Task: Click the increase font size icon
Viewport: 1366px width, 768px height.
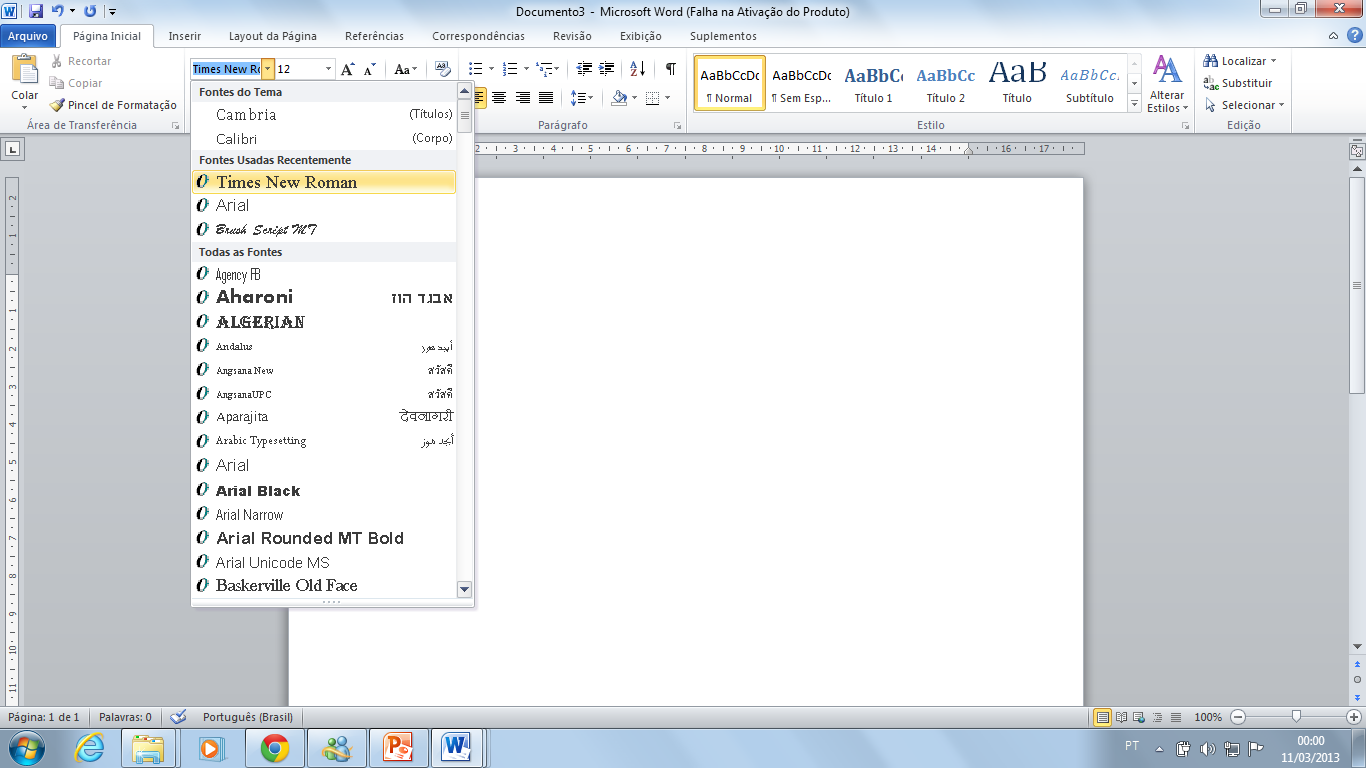Action: click(347, 69)
